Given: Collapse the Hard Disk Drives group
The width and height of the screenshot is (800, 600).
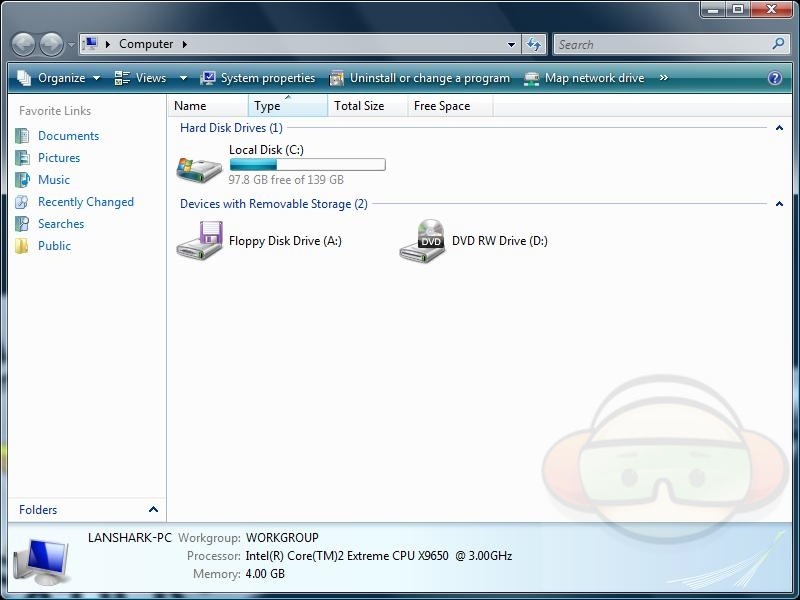Looking at the screenshot, I should click(779, 128).
